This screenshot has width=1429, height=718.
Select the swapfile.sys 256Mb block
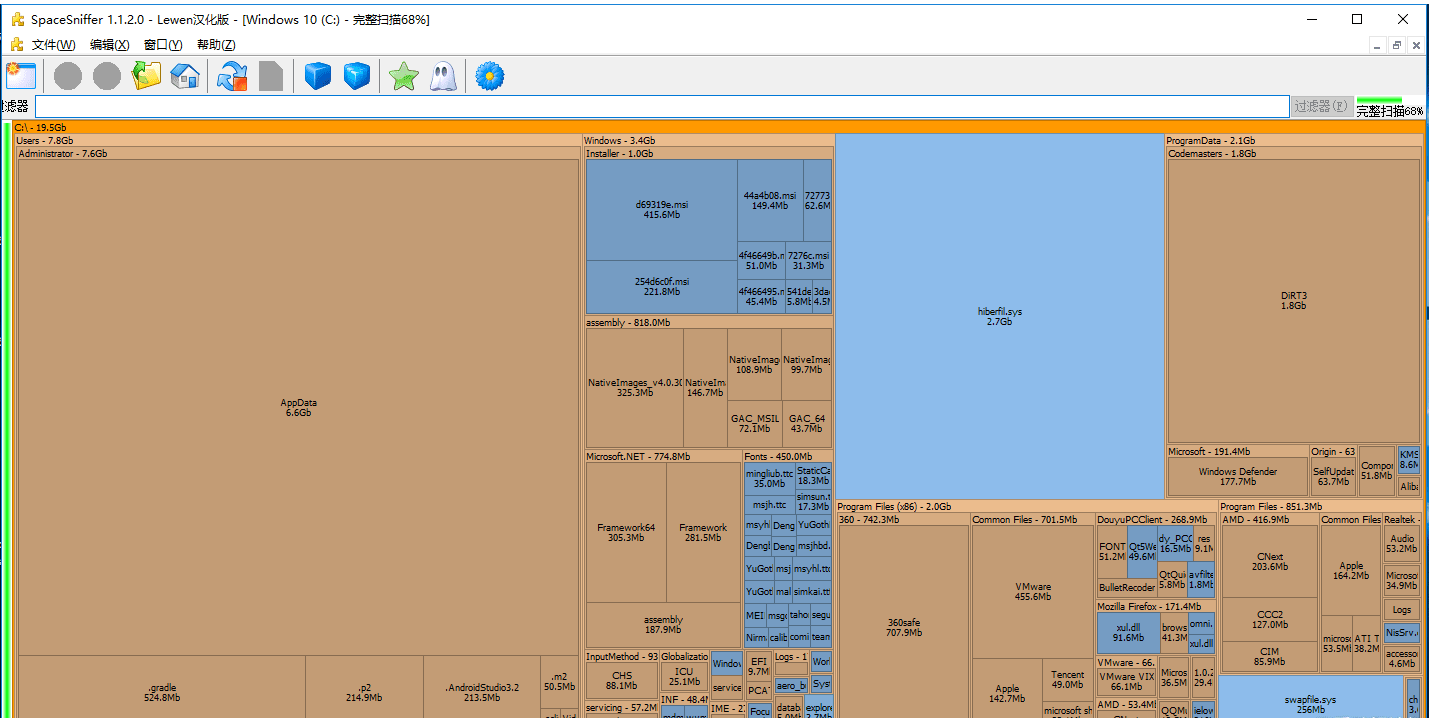click(x=1311, y=699)
